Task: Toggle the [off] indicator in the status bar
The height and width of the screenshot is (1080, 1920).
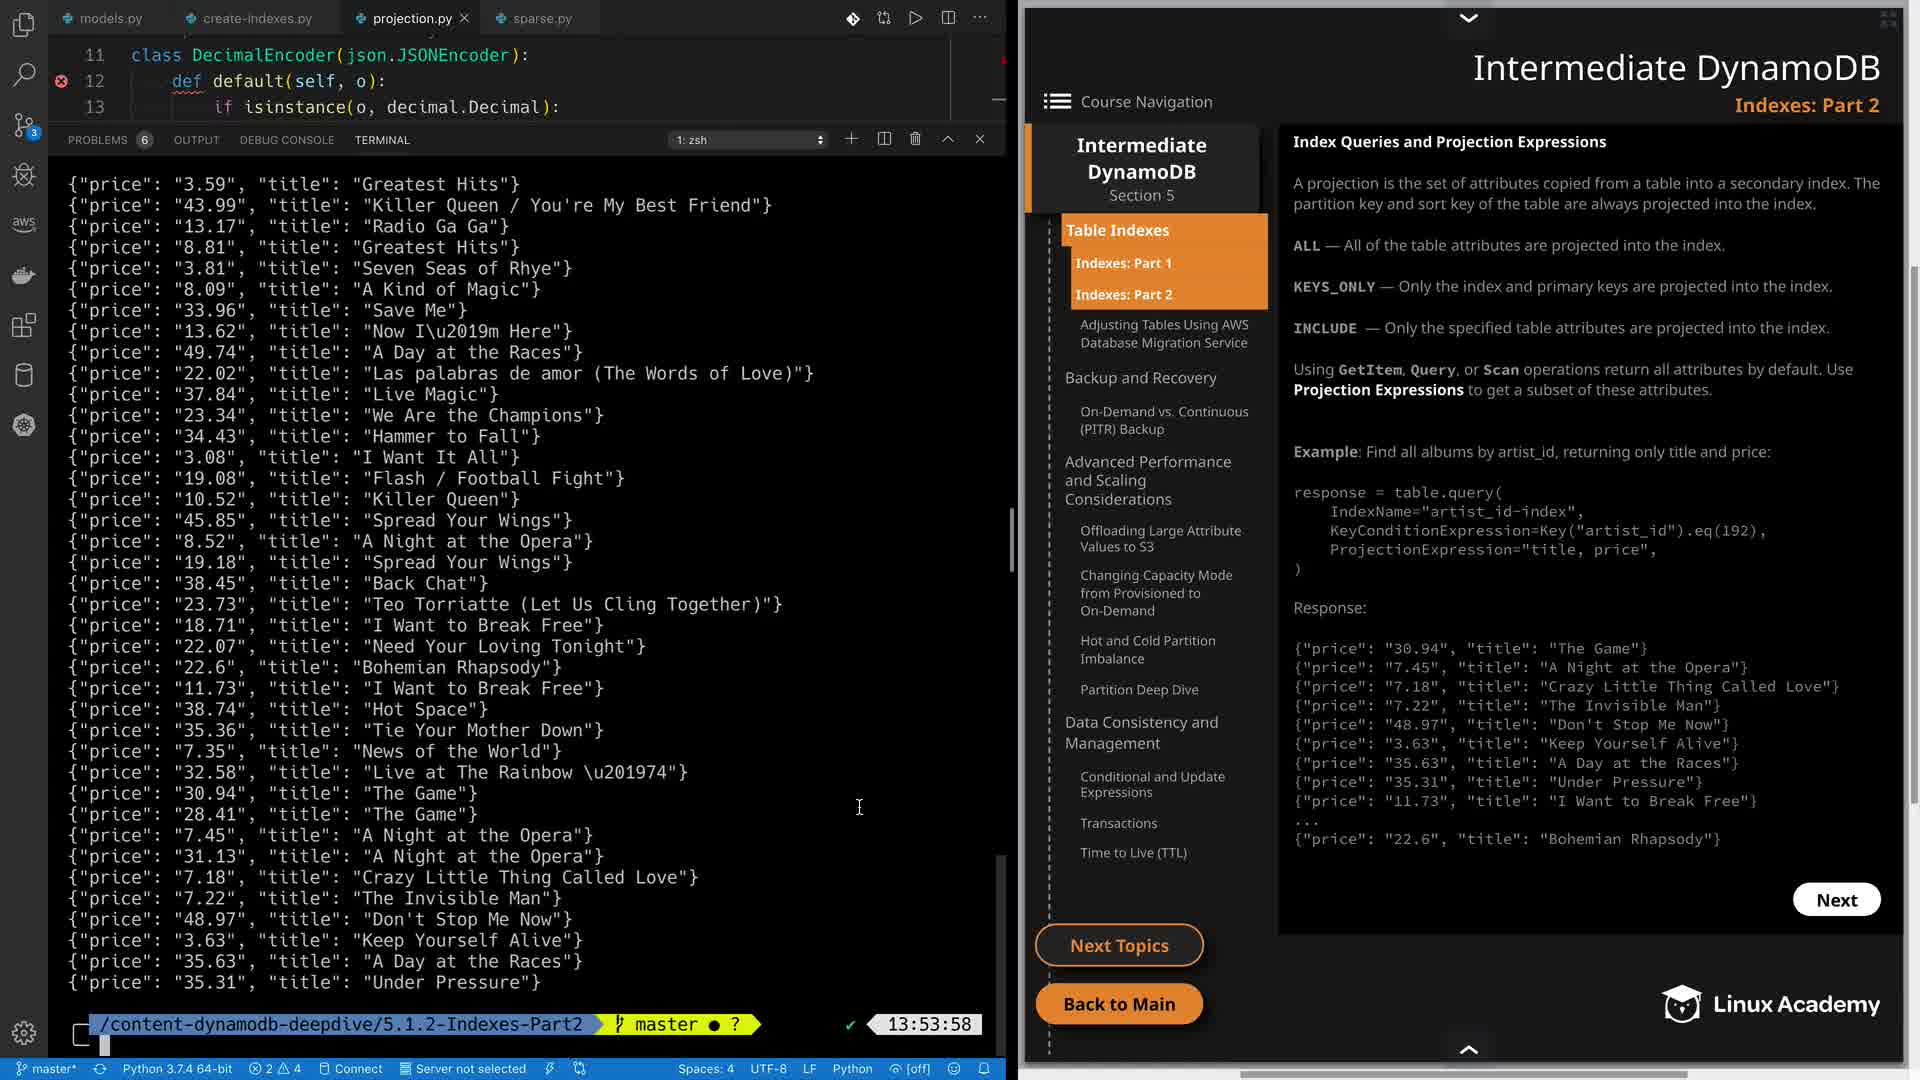Action: pos(910,1068)
